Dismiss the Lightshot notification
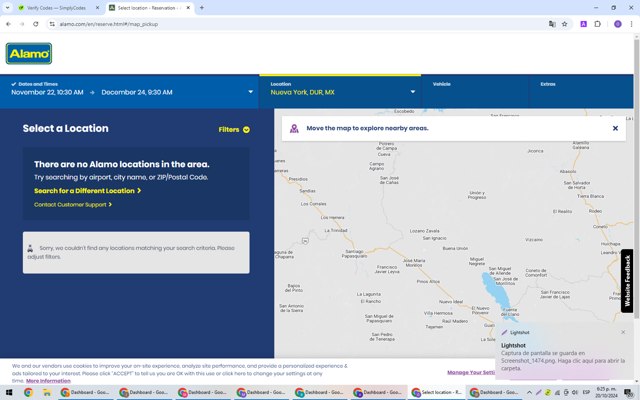This screenshot has width=640, height=400. (x=623, y=332)
